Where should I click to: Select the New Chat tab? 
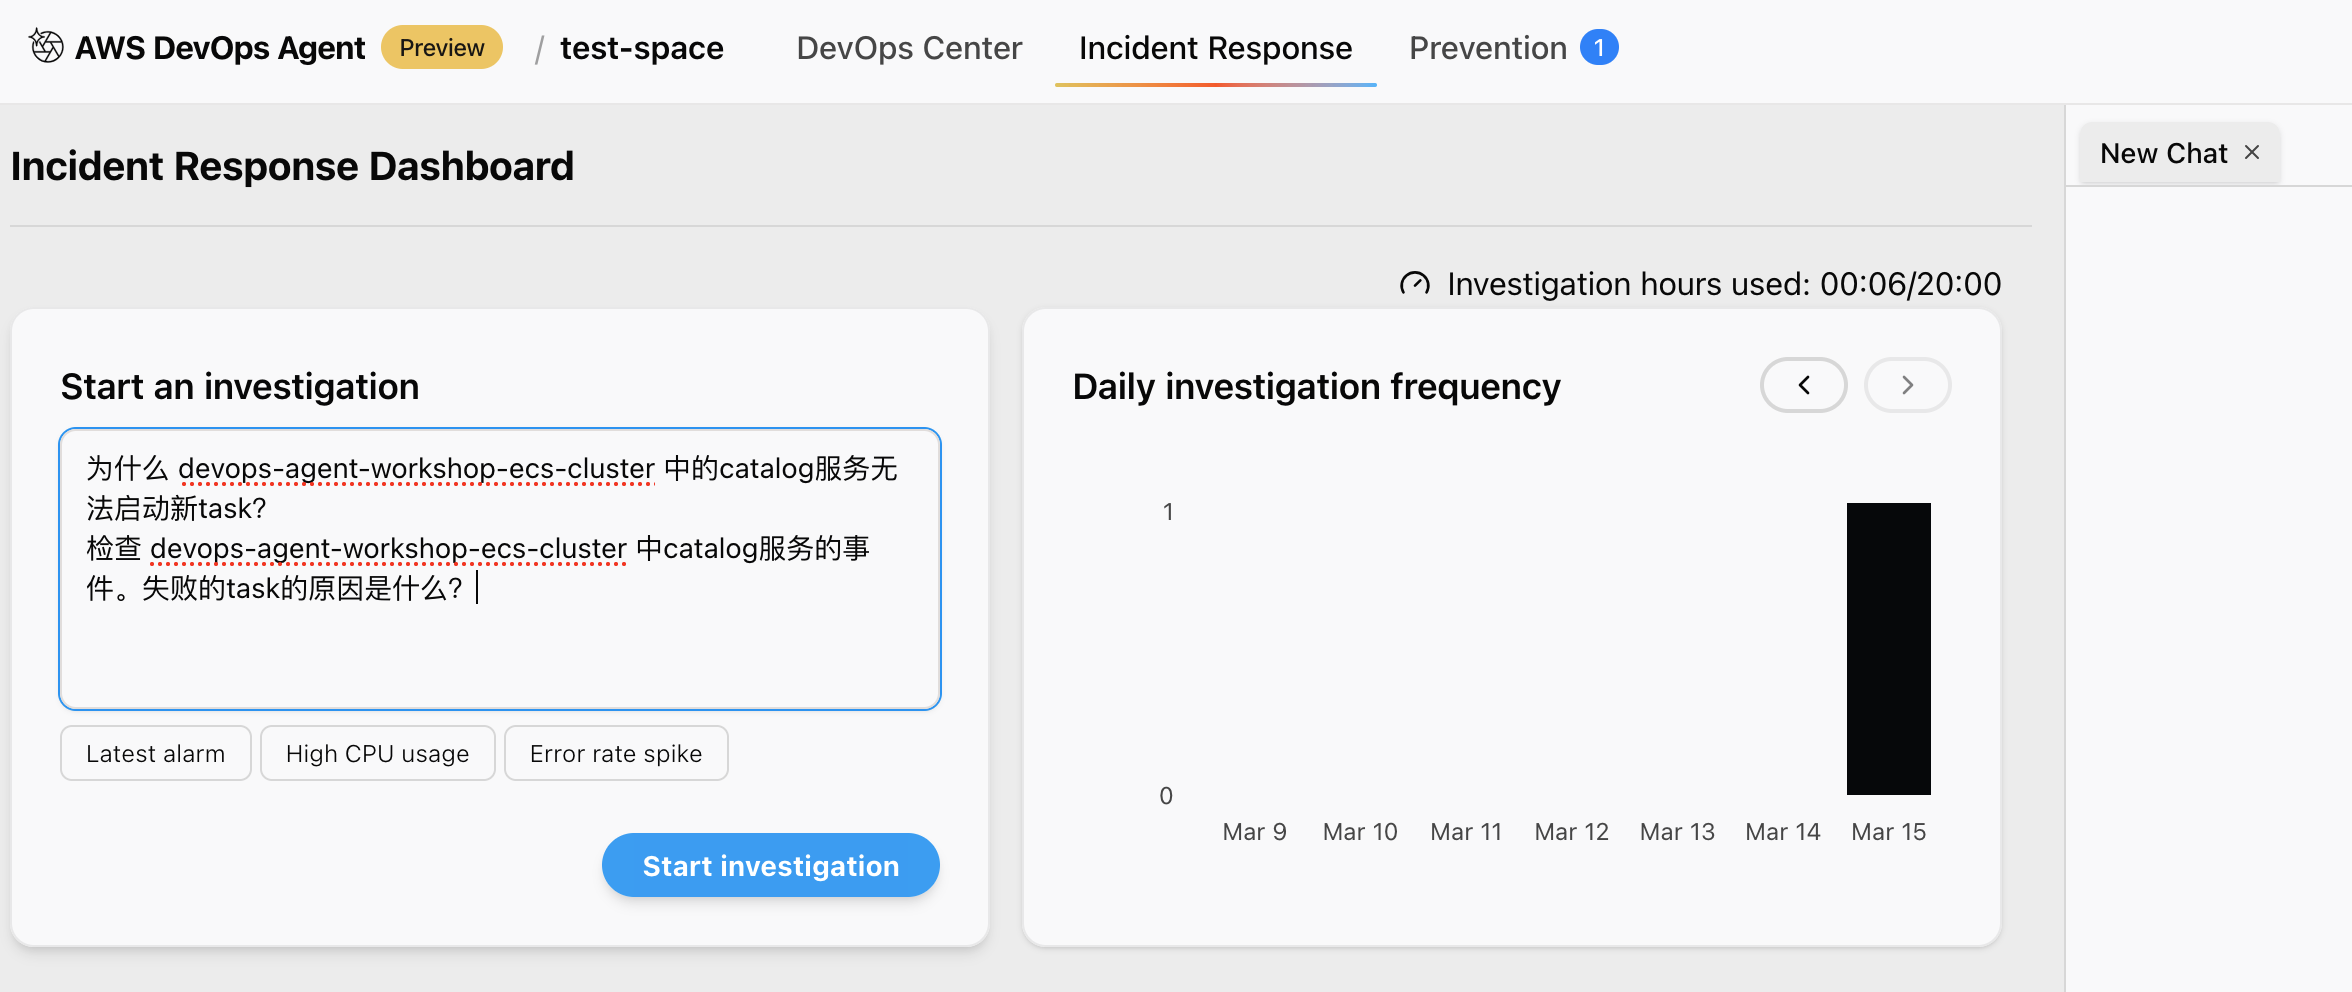pos(2163,153)
